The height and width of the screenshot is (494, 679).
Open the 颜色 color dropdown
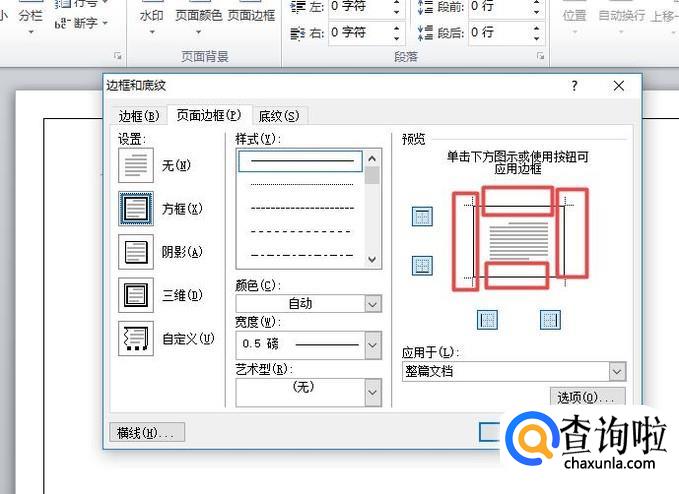(372, 303)
